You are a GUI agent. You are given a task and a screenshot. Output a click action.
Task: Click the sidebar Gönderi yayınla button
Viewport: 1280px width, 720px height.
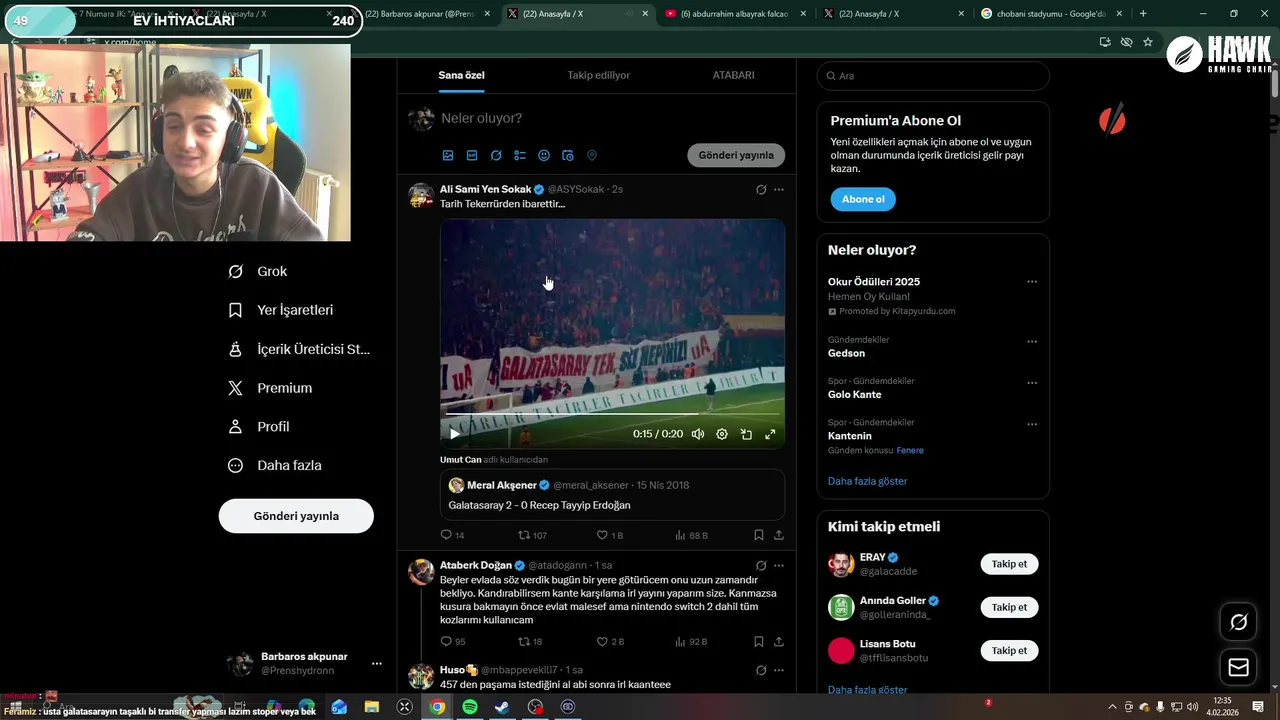coord(296,516)
